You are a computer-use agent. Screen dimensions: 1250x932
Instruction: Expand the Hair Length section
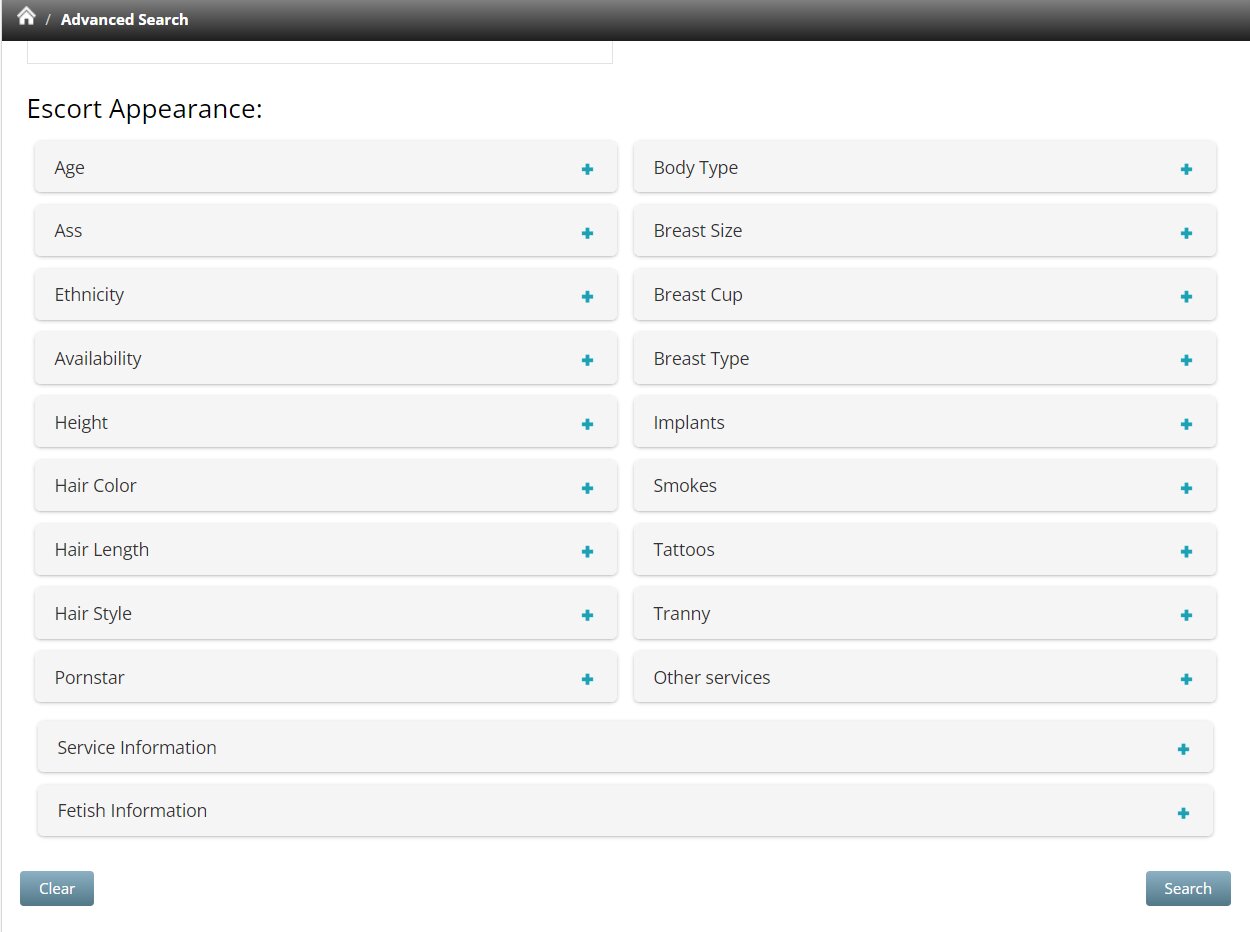pos(325,549)
